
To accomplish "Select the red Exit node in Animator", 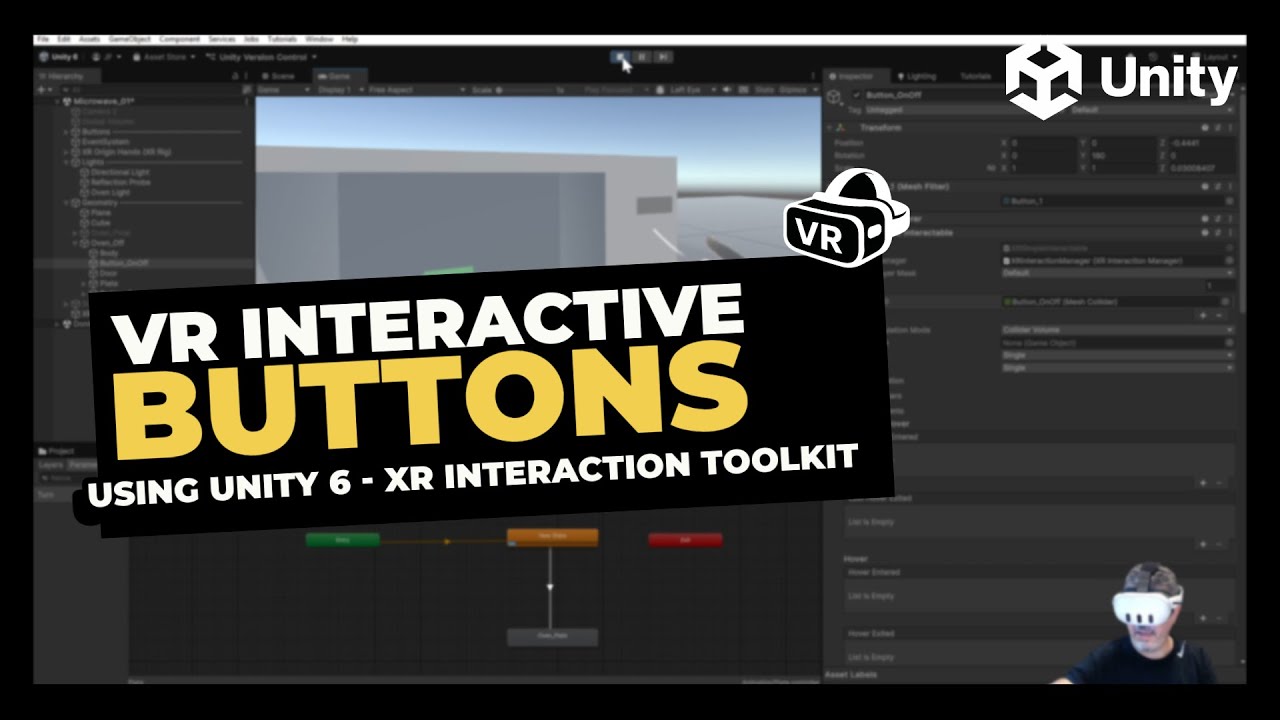I will click(x=685, y=540).
